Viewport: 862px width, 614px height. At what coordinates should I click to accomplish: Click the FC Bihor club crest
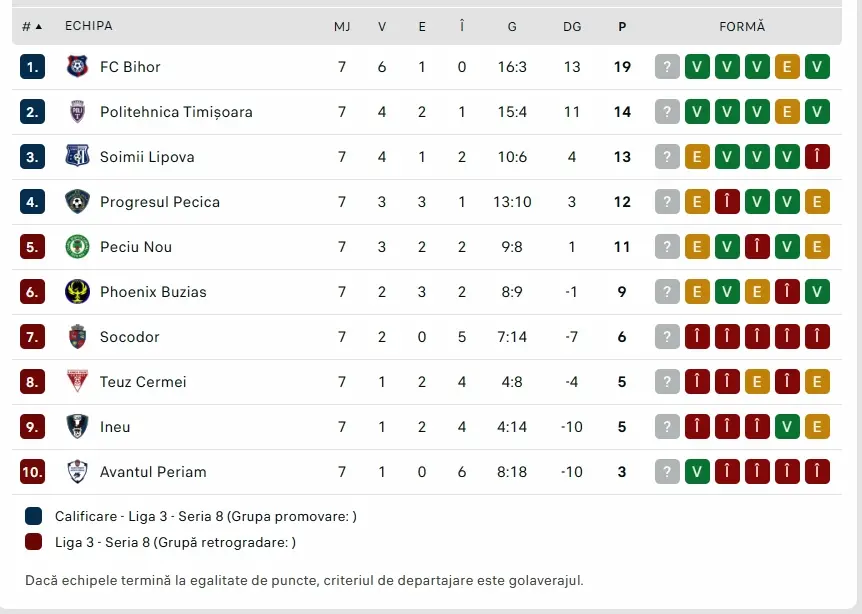pos(78,67)
